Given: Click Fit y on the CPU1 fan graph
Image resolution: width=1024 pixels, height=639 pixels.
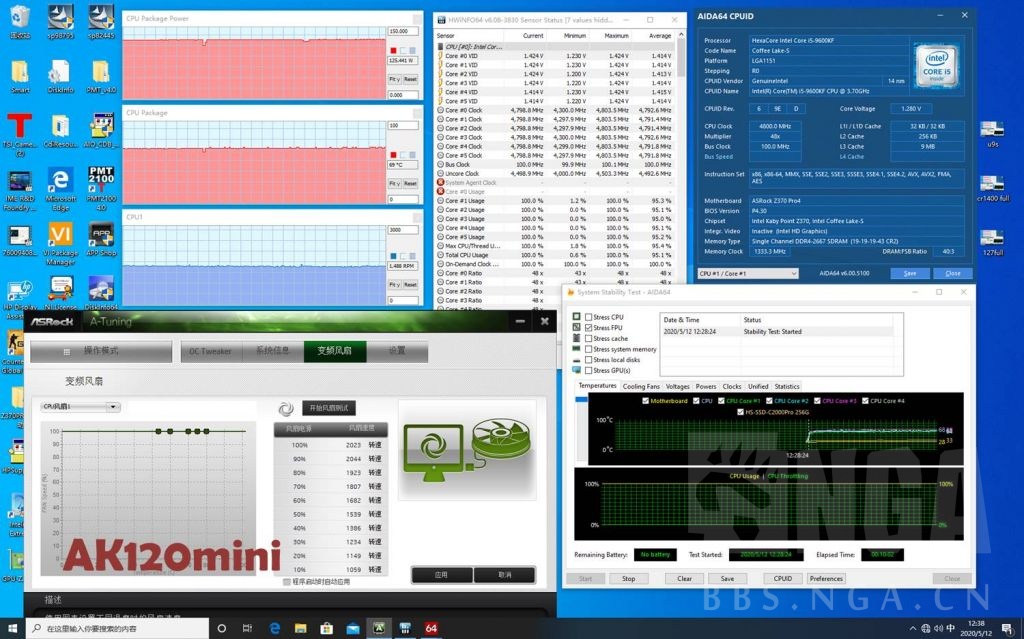Looking at the screenshot, I should (394, 285).
